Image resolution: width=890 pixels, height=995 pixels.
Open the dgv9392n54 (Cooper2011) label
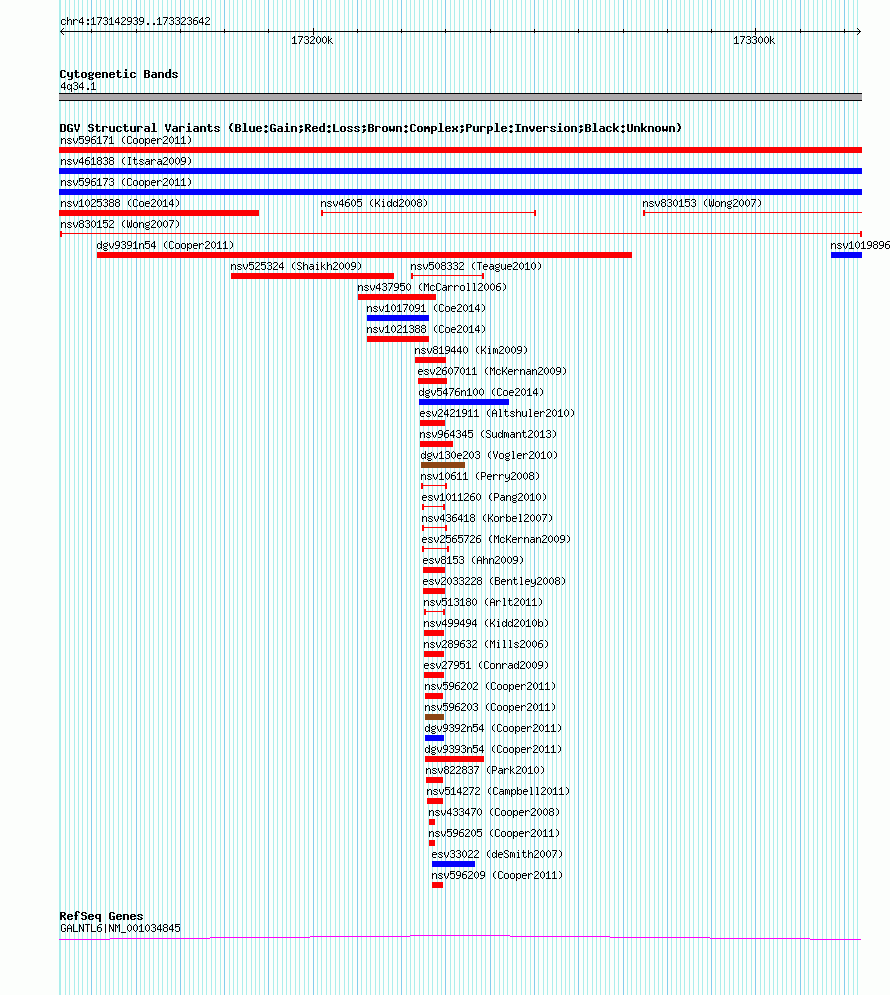pos(493,728)
